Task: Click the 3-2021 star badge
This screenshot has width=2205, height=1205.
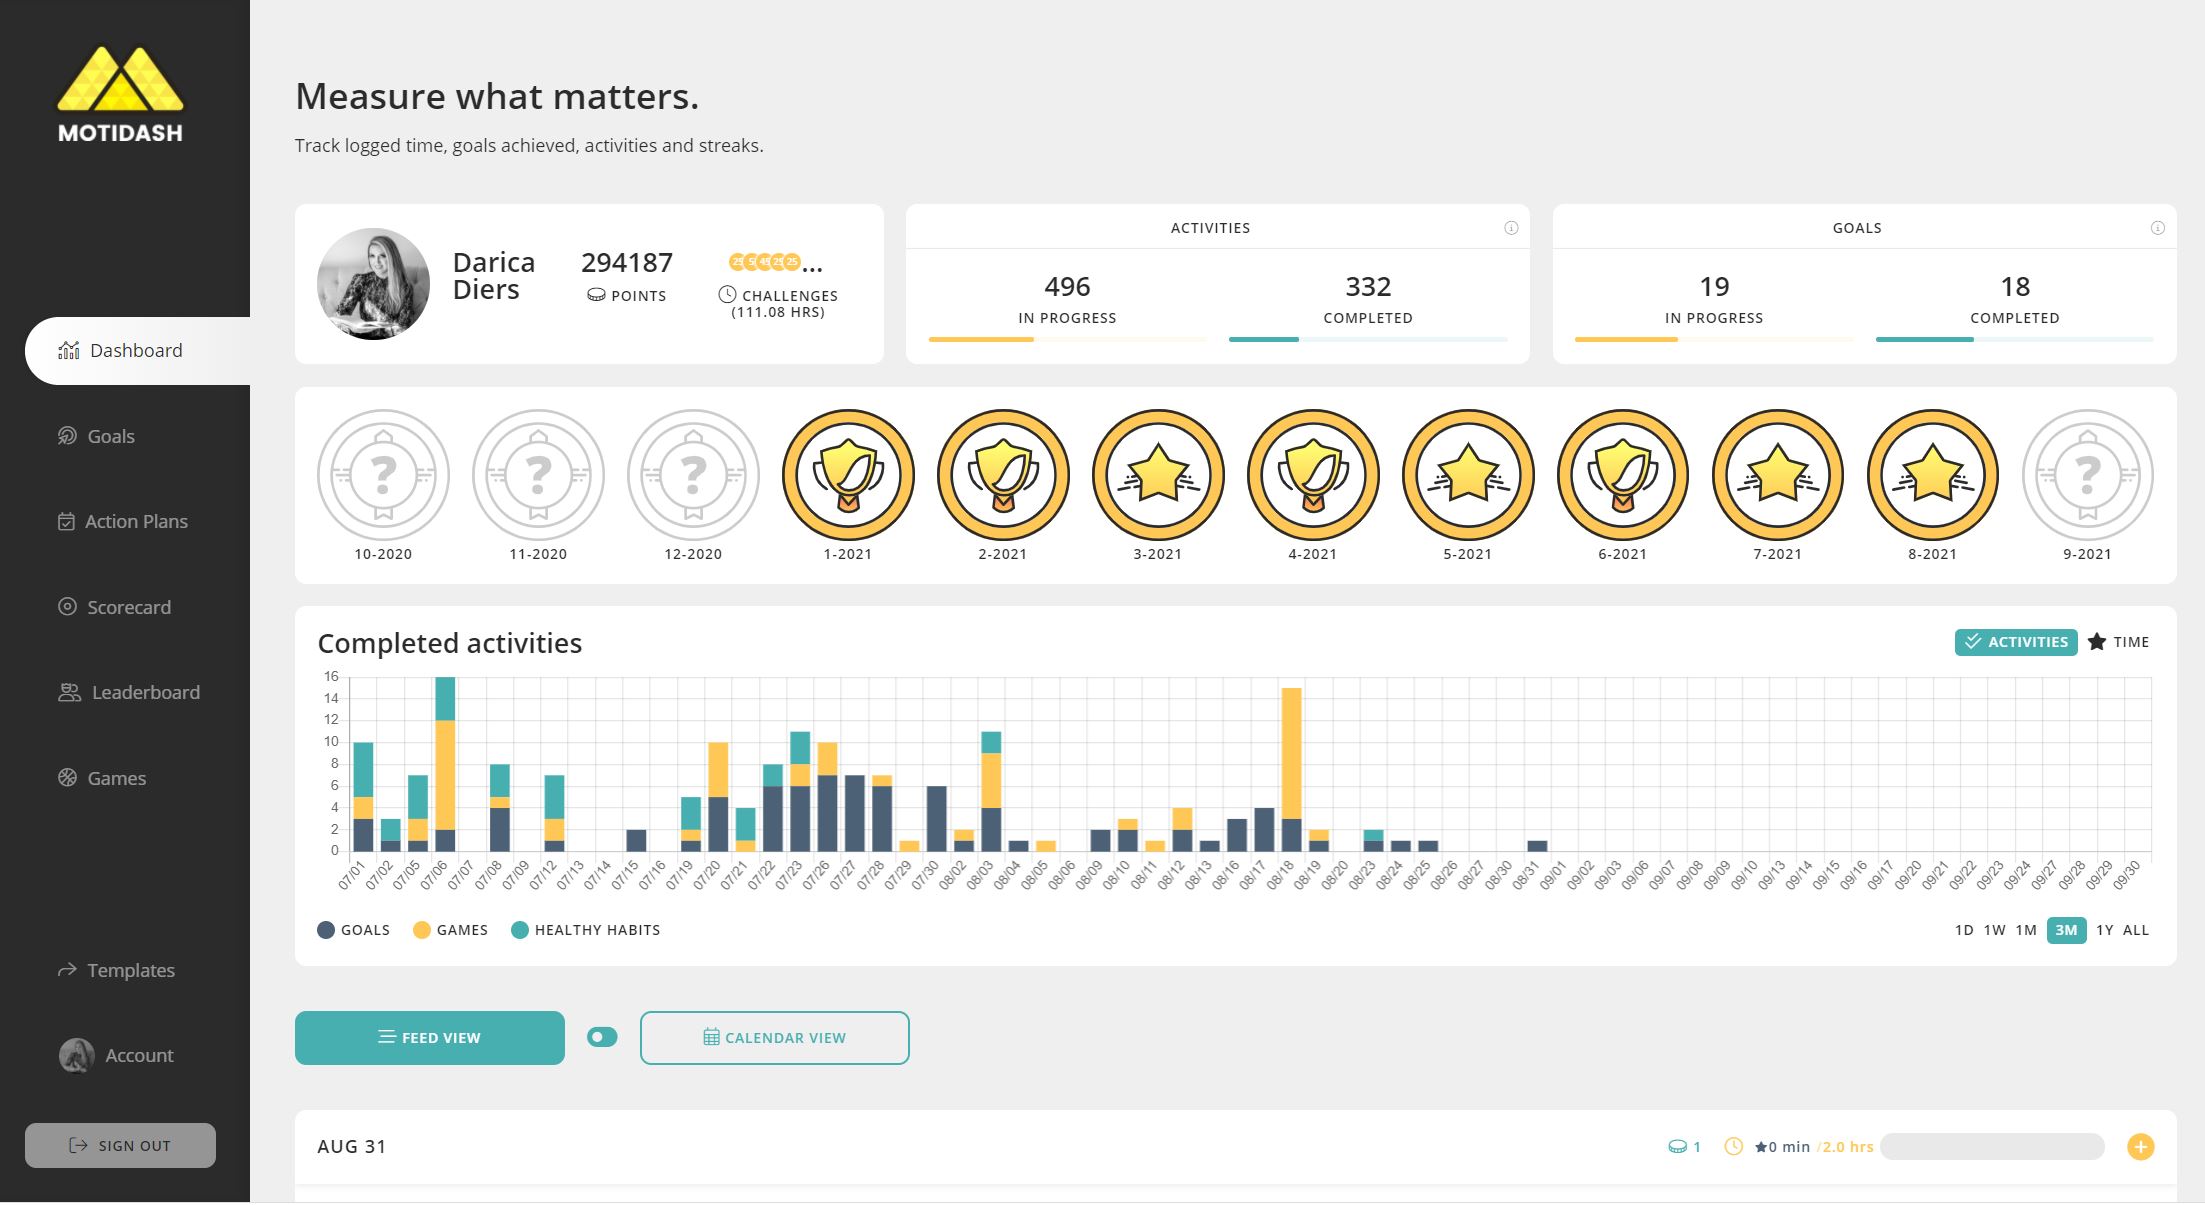Action: (x=1158, y=475)
